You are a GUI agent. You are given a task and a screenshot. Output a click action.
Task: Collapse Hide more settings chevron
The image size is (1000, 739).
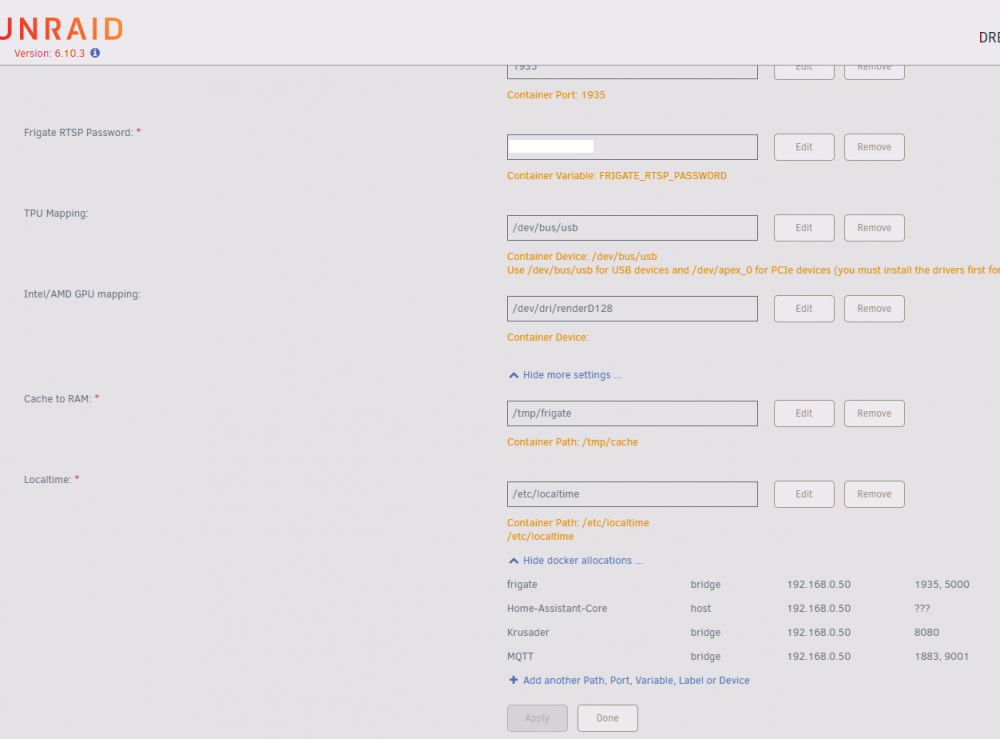point(513,376)
